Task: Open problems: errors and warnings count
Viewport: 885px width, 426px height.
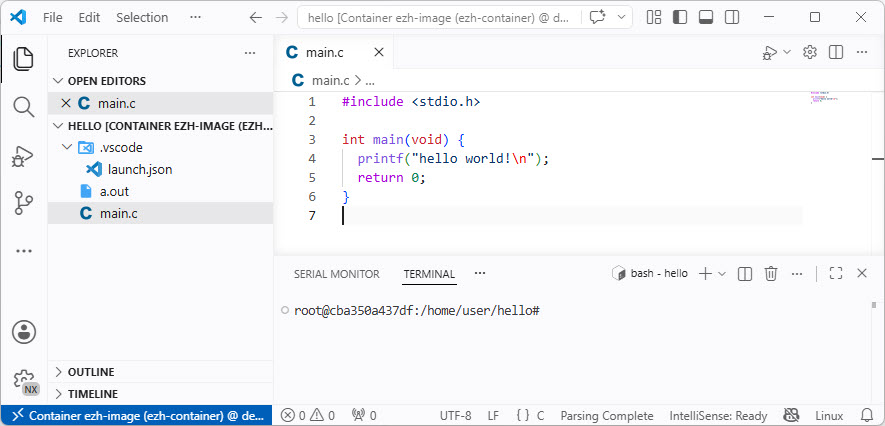Action: (x=308, y=416)
